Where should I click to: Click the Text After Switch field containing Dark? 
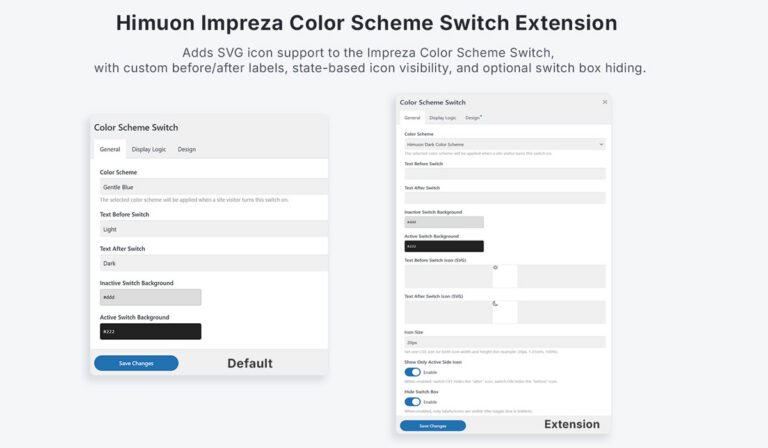(213, 263)
